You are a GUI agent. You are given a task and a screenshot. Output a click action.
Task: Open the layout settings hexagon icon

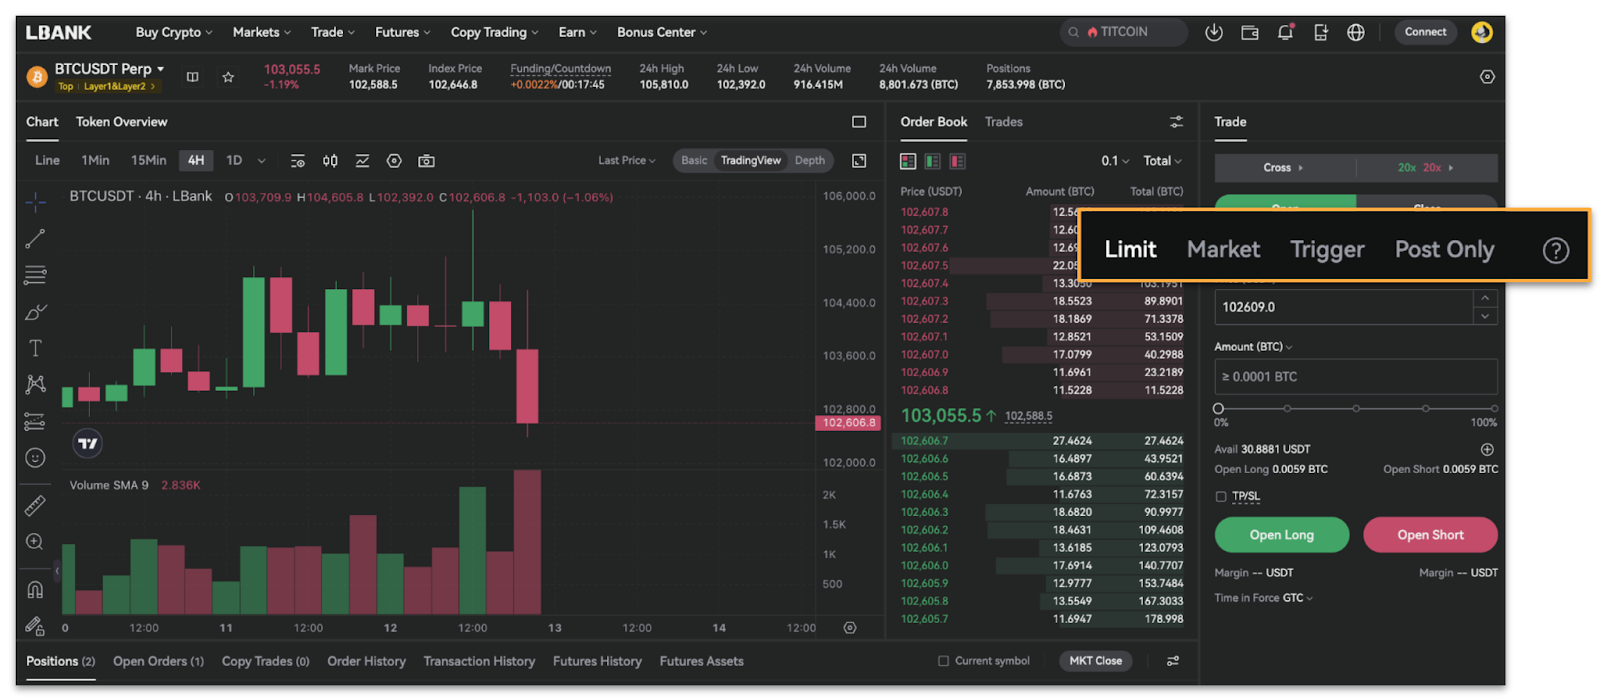(x=1487, y=77)
